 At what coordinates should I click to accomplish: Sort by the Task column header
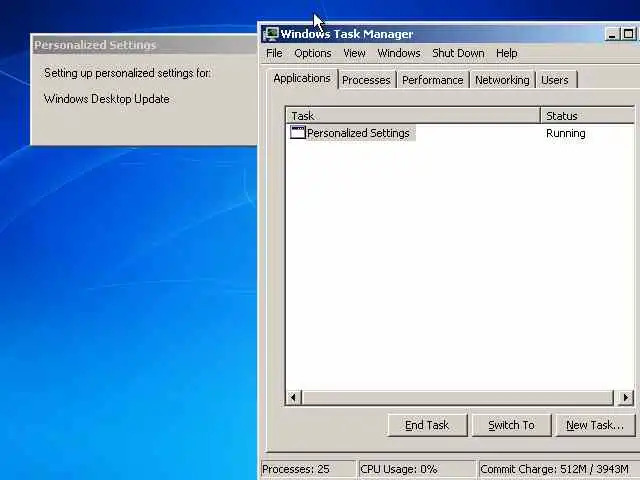click(413, 116)
